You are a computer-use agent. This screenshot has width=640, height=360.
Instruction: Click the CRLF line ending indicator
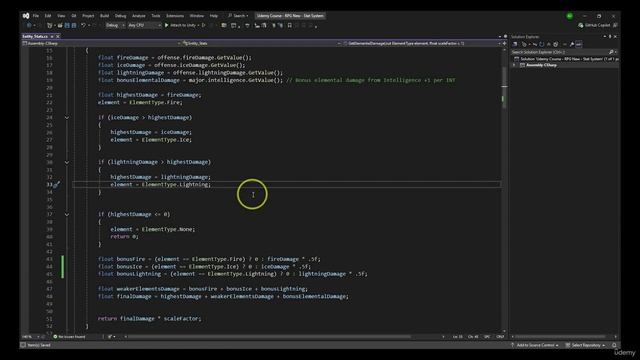point(500,337)
